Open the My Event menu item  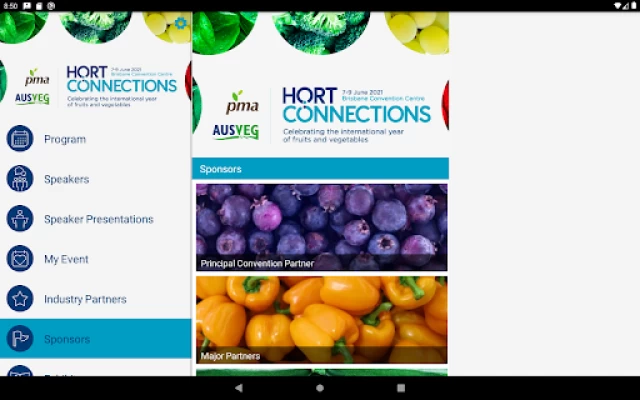(96, 259)
